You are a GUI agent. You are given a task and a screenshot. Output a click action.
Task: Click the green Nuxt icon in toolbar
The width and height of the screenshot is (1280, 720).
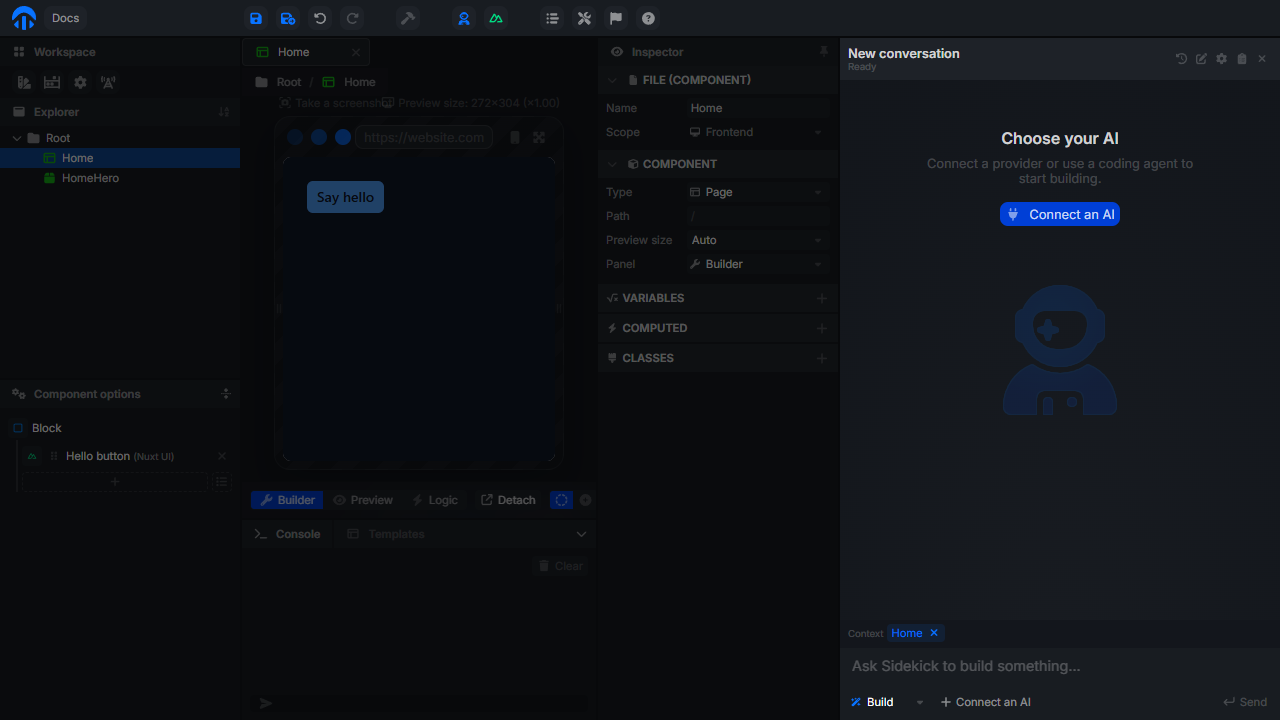point(496,18)
